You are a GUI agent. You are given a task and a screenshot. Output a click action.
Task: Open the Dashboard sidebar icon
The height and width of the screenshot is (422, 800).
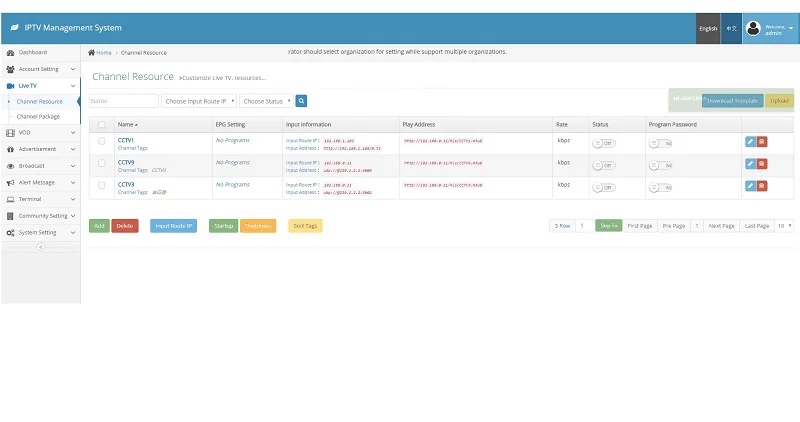click(10, 53)
